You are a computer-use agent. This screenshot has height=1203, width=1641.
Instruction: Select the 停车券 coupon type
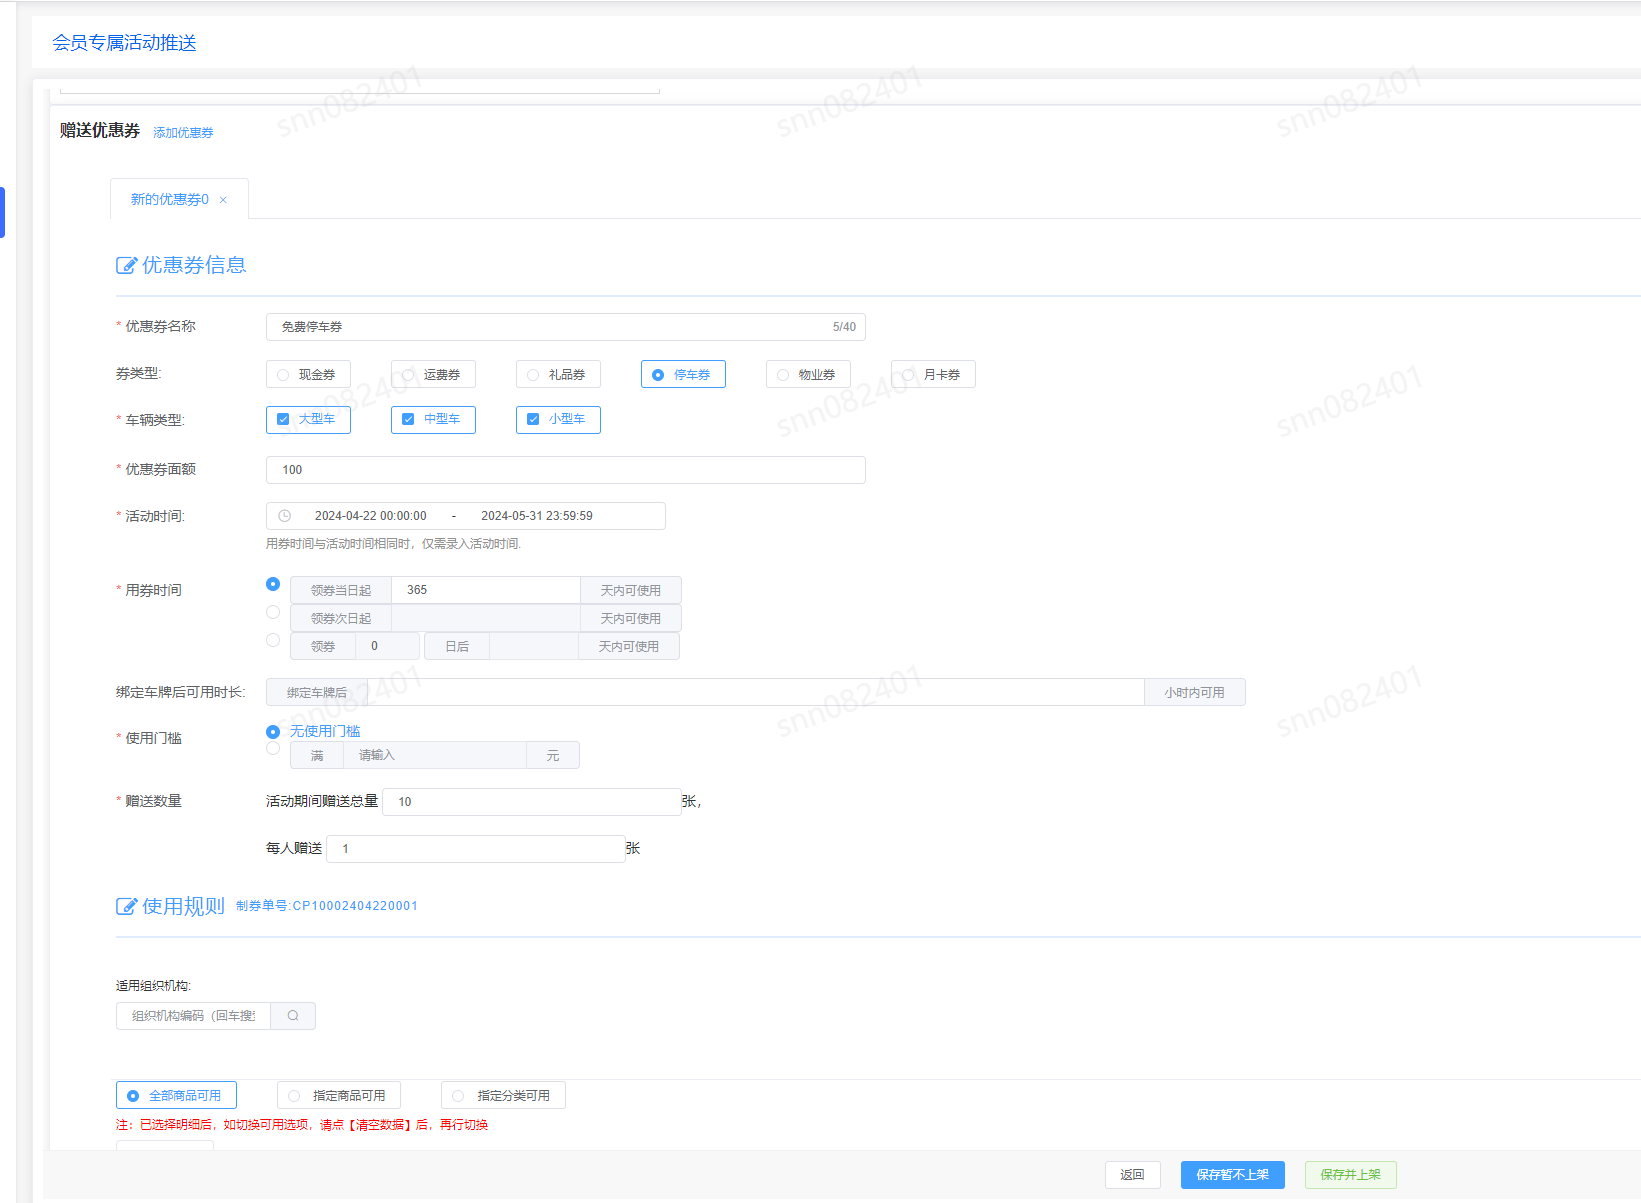click(683, 374)
